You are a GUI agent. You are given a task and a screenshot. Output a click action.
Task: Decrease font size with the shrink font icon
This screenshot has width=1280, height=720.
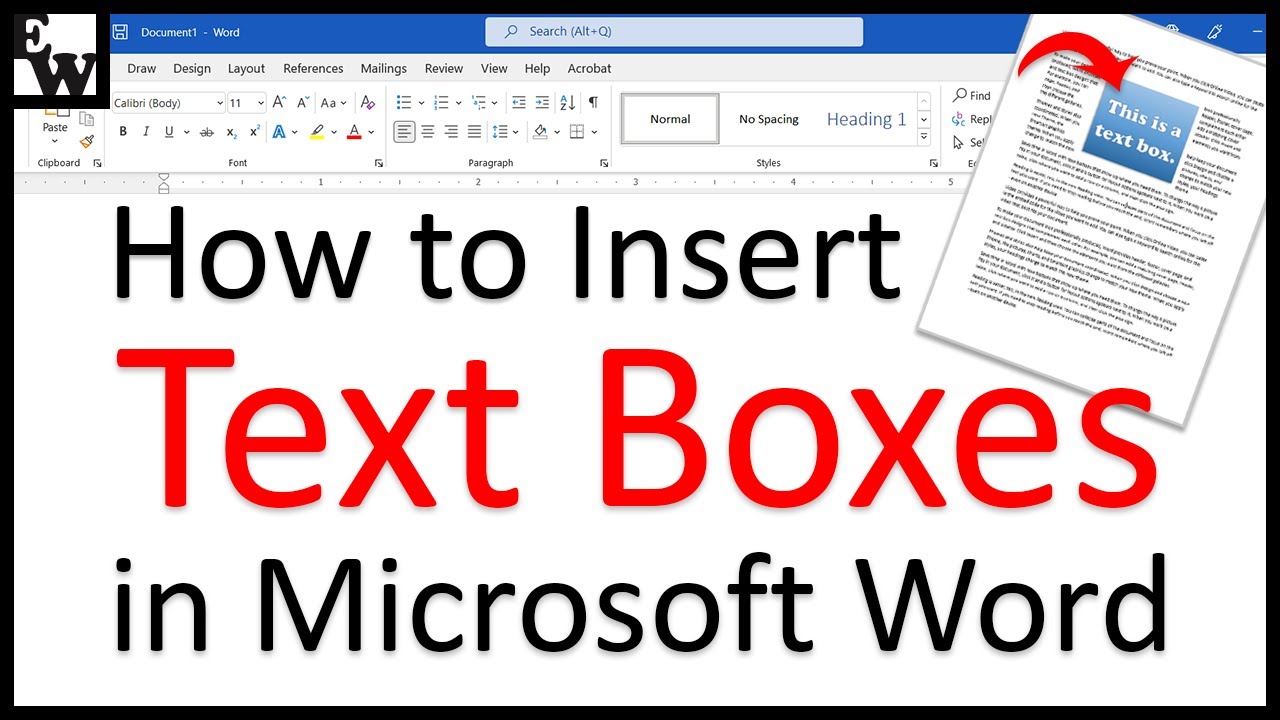302,102
